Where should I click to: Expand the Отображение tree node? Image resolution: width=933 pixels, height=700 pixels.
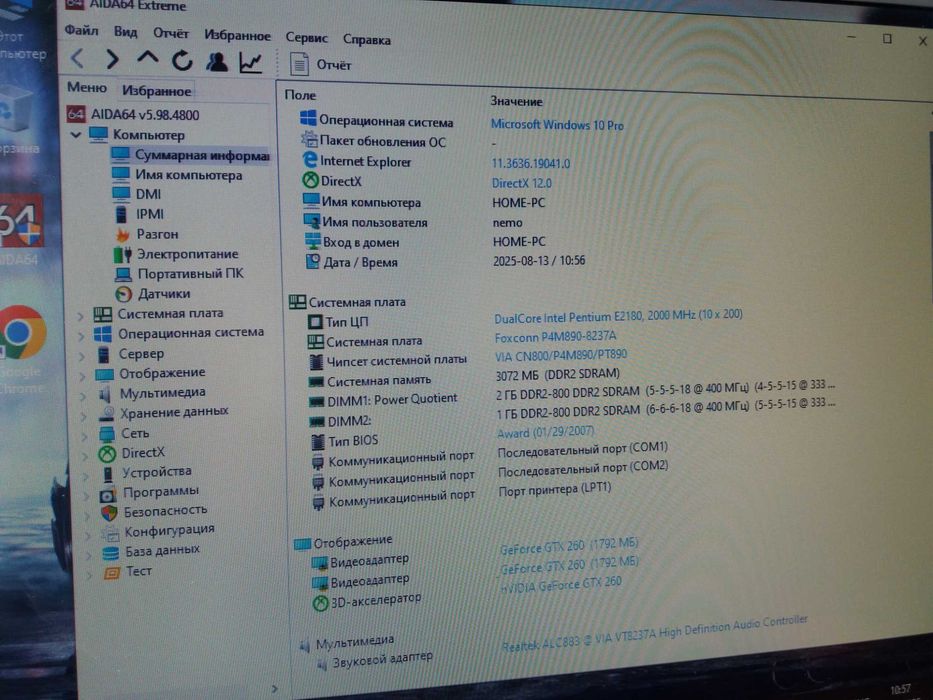(x=83, y=376)
